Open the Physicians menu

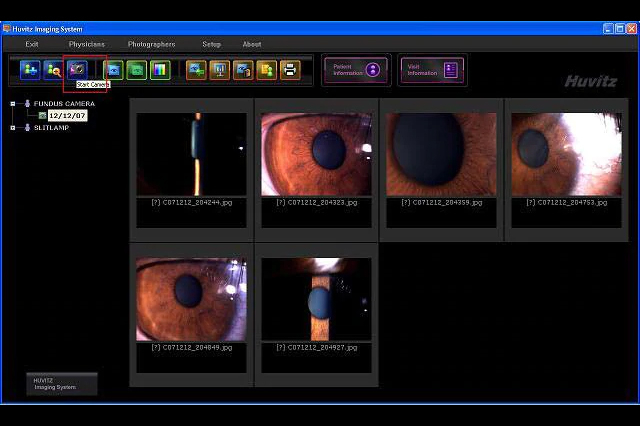(87, 44)
